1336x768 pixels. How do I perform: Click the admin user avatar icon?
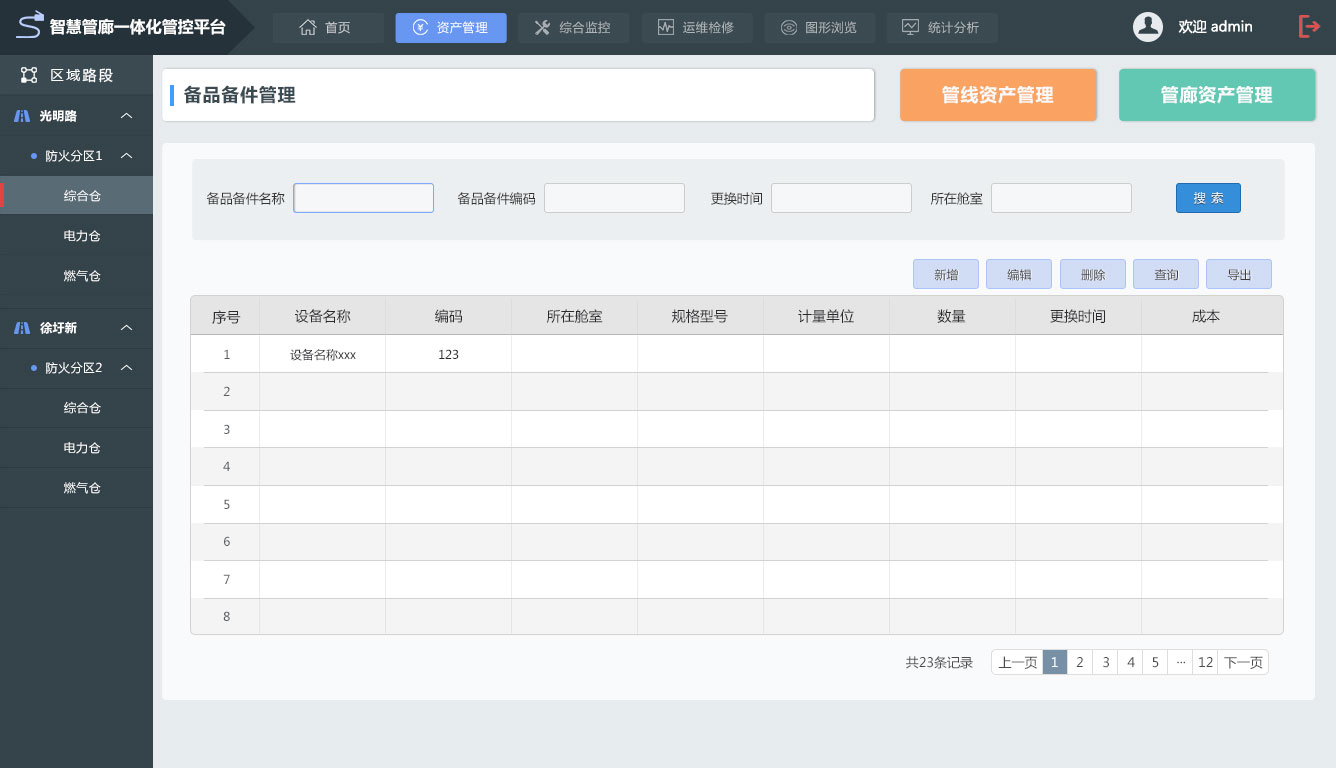(x=1147, y=27)
